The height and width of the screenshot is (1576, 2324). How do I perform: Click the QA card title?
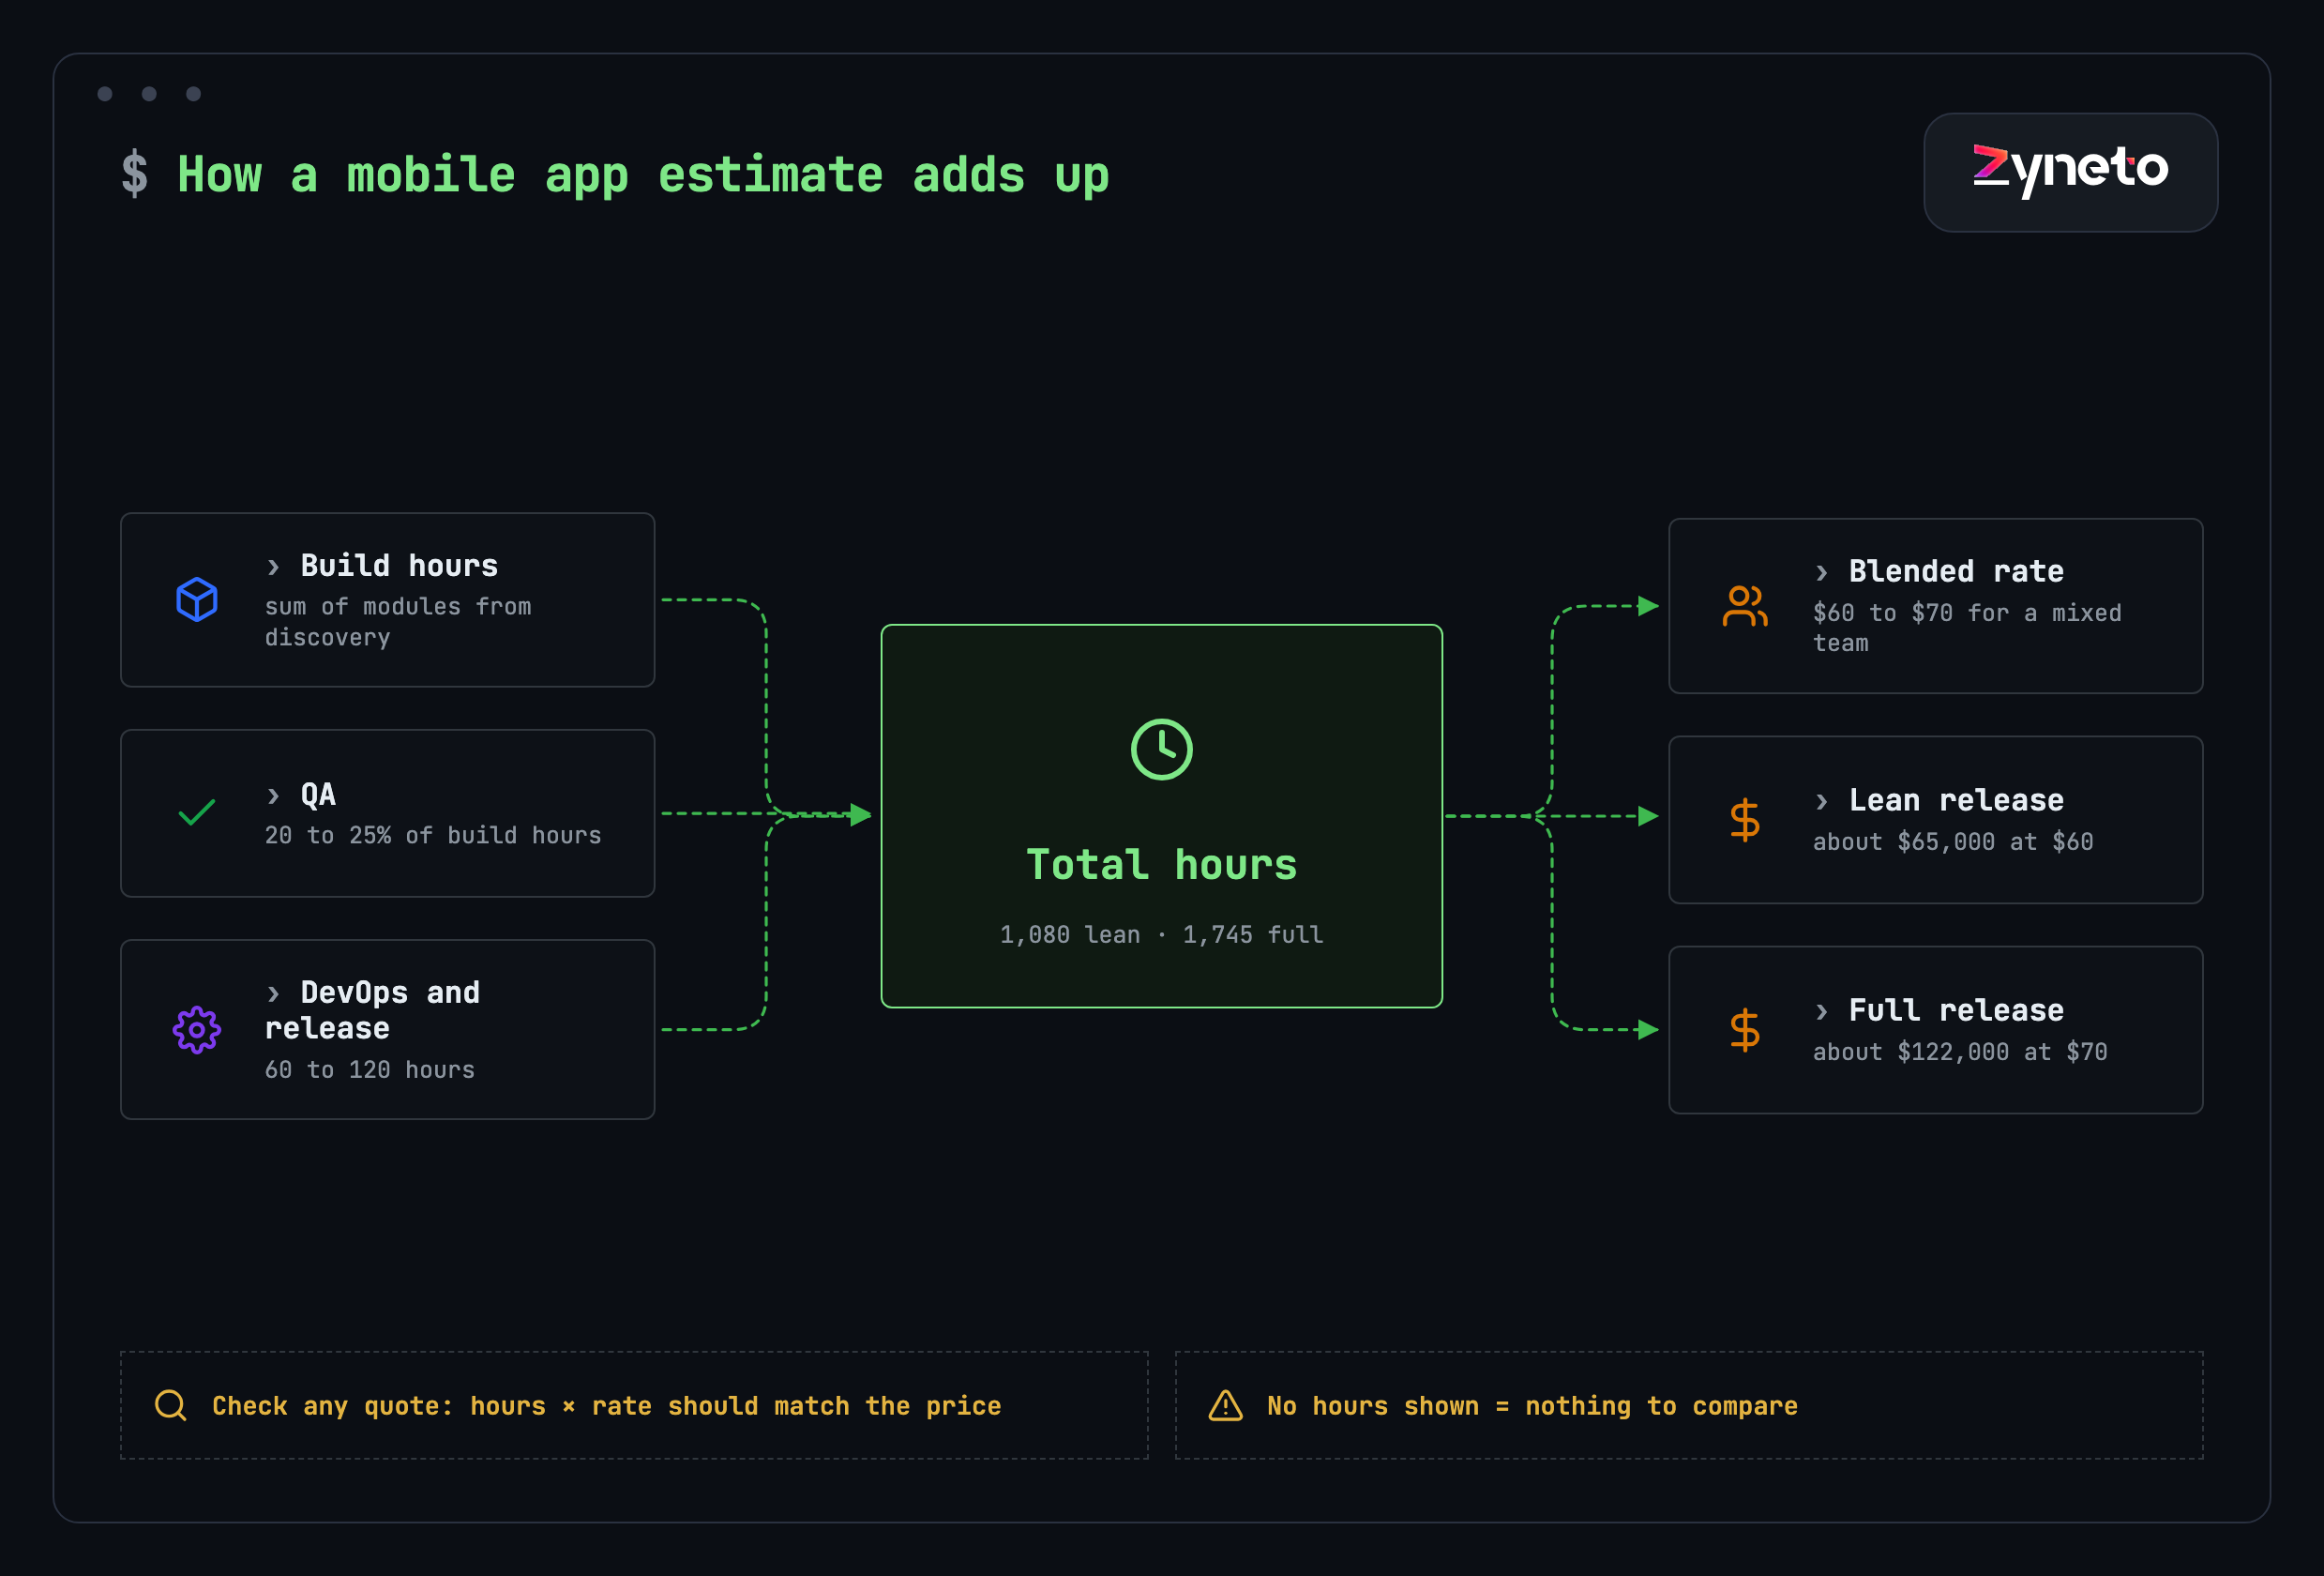pyautogui.click(x=318, y=795)
